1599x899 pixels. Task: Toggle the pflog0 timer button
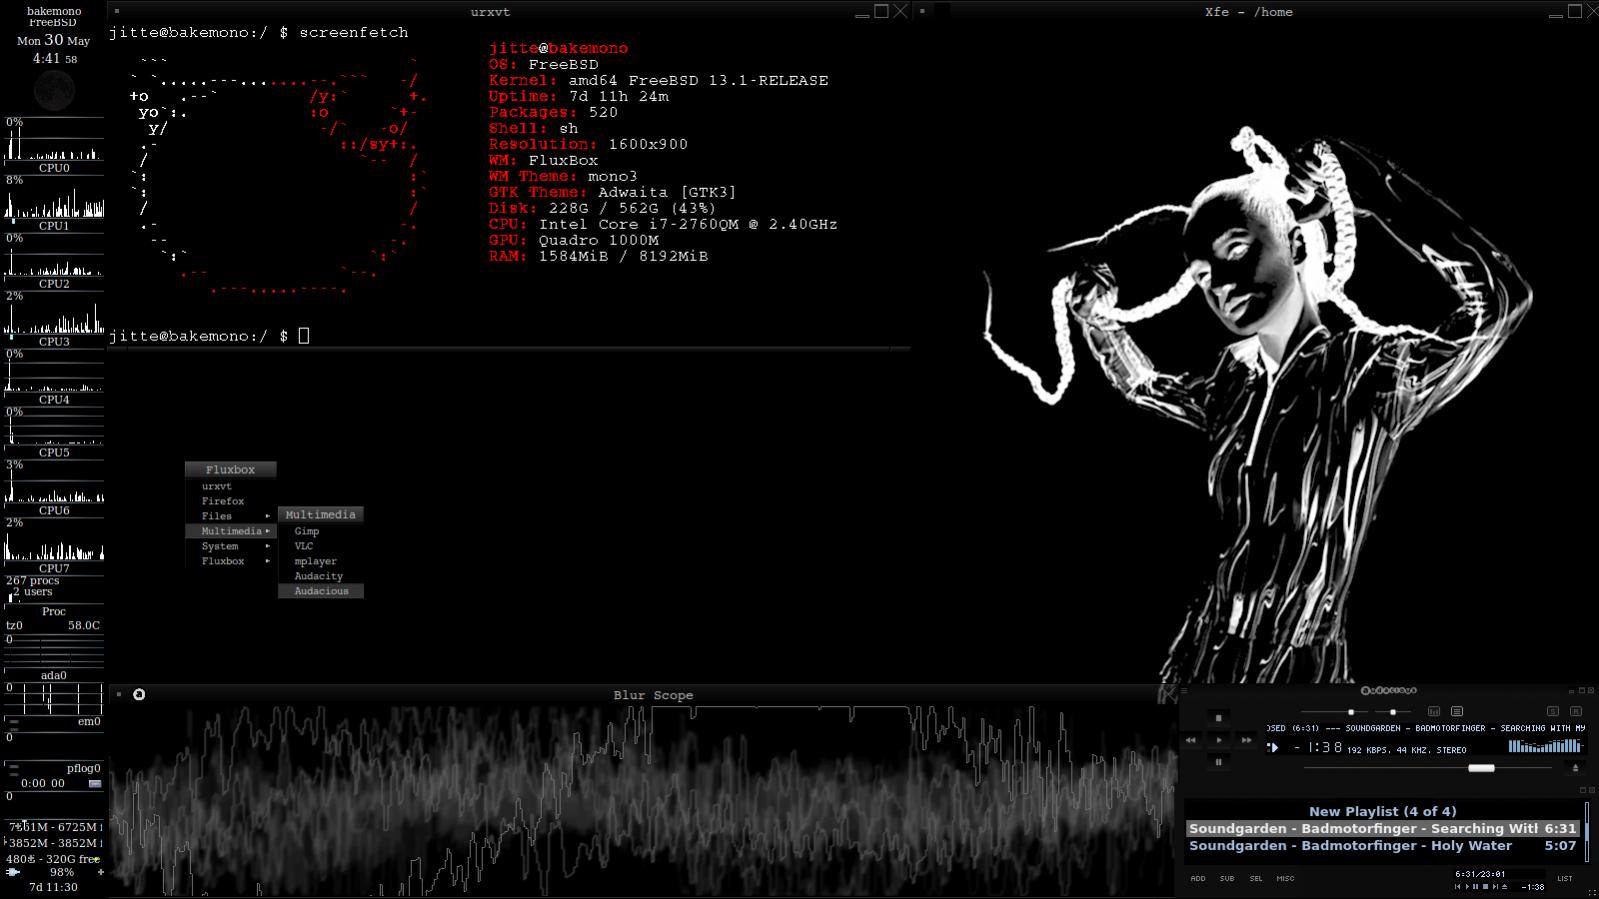pos(95,784)
